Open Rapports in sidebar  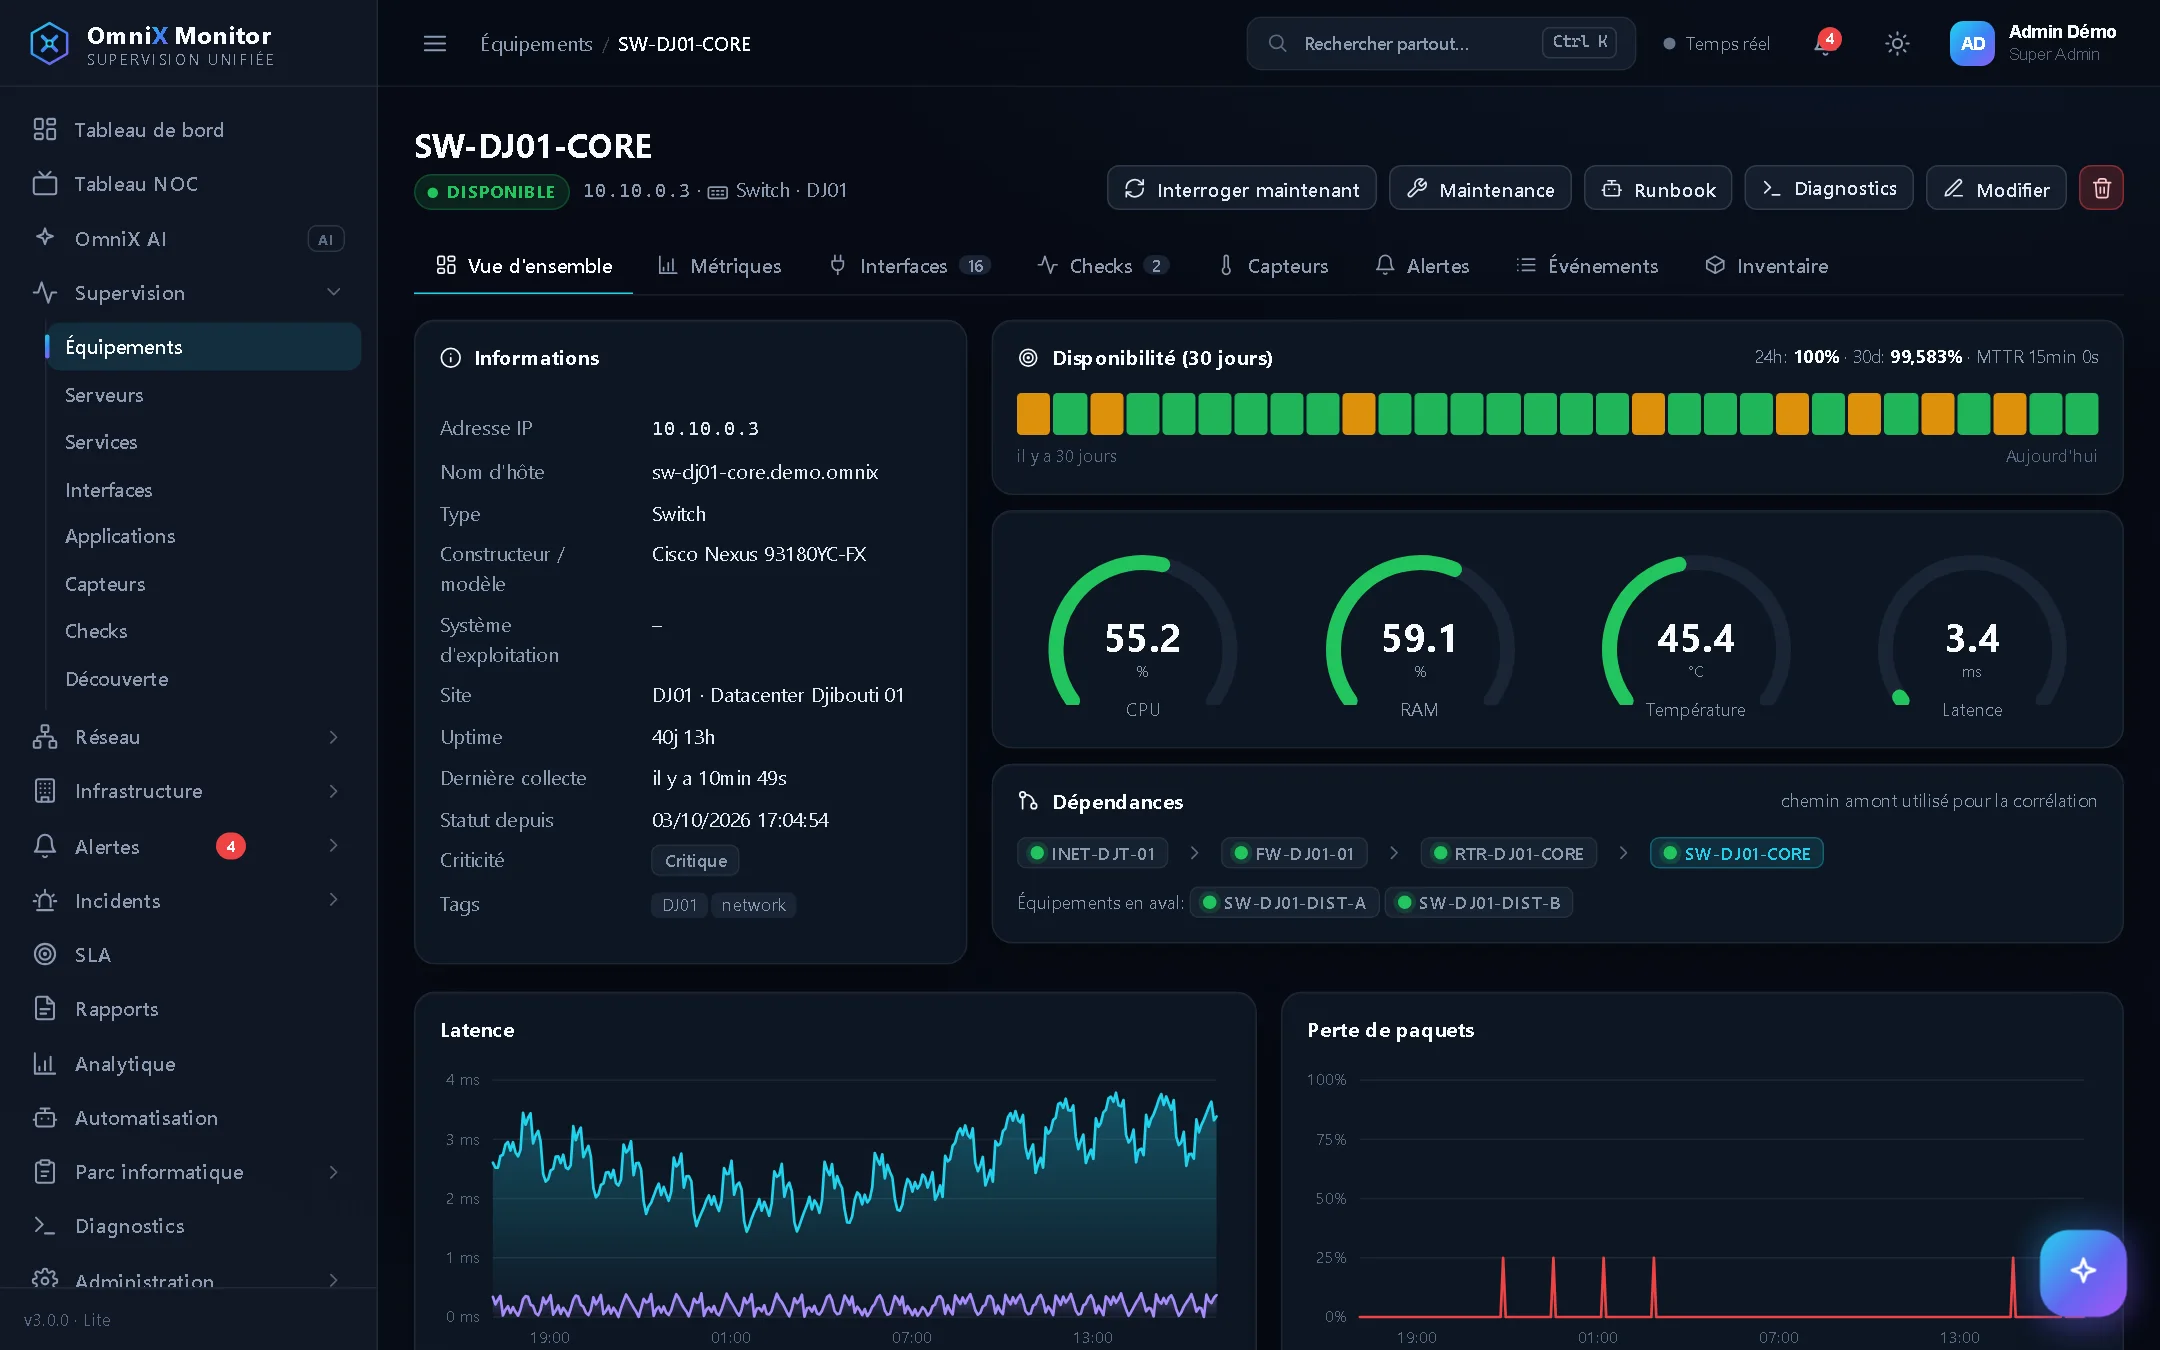(x=188, y=1009)
